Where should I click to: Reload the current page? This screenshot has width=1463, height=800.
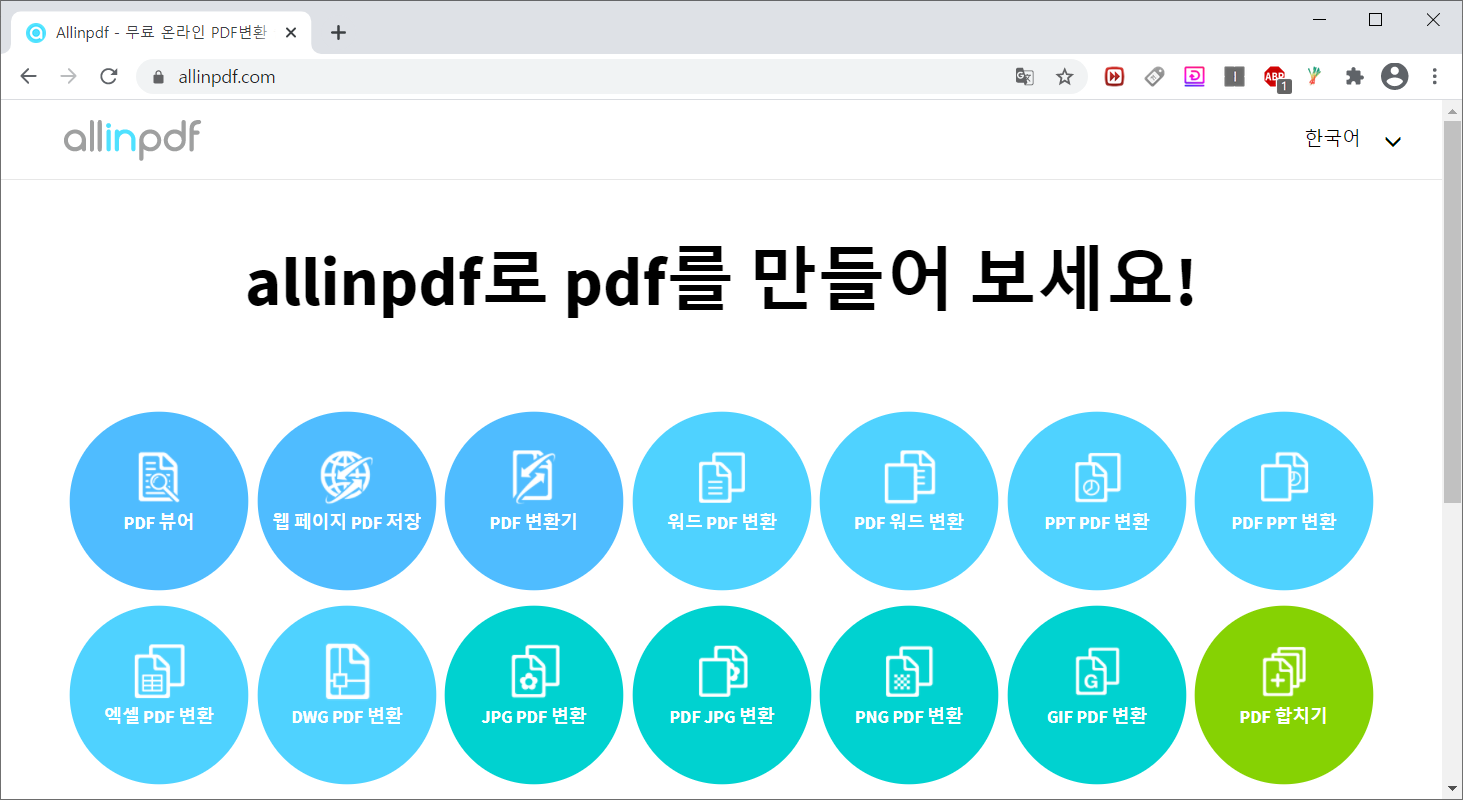tap(109, 77)
